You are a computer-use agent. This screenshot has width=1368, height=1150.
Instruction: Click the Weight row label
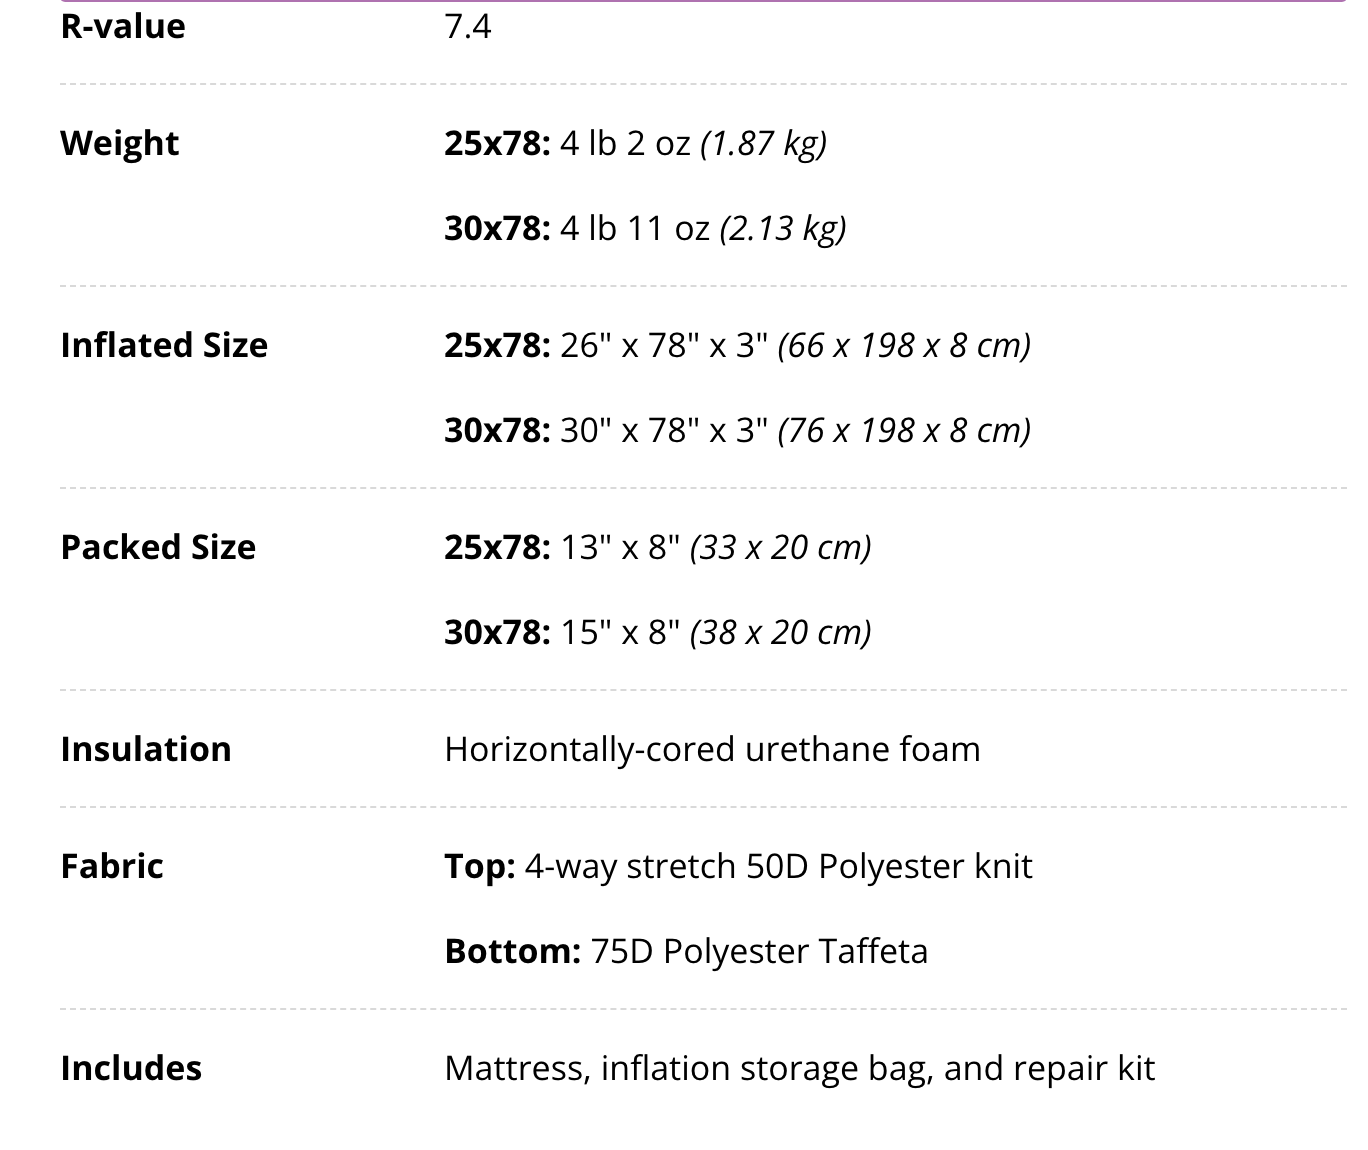click(x=120, y=143)
